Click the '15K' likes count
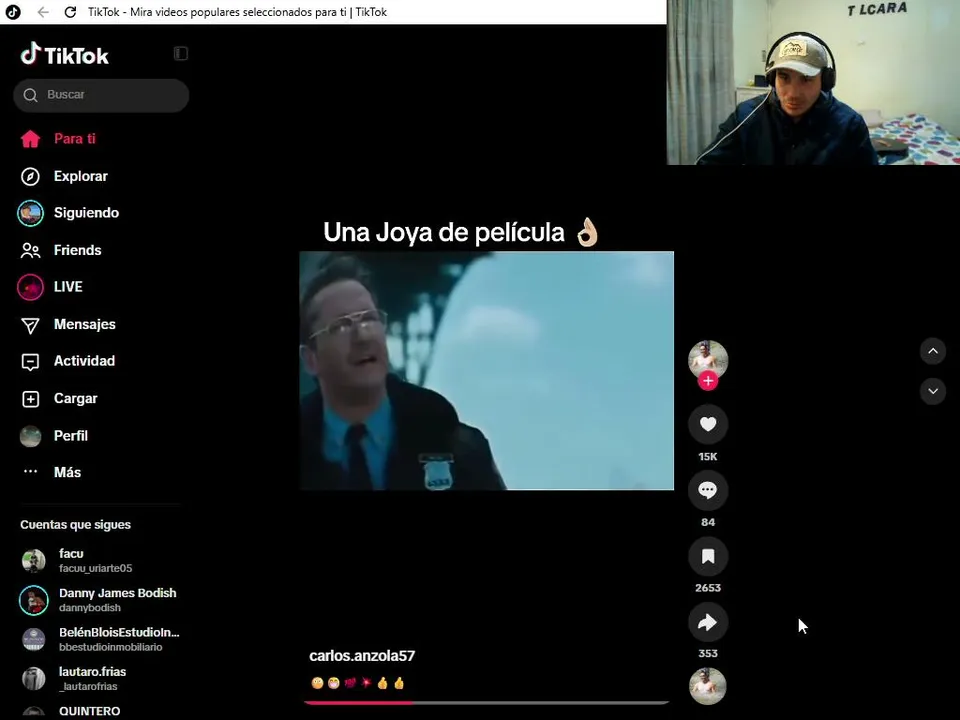 [x=708, y=457]
